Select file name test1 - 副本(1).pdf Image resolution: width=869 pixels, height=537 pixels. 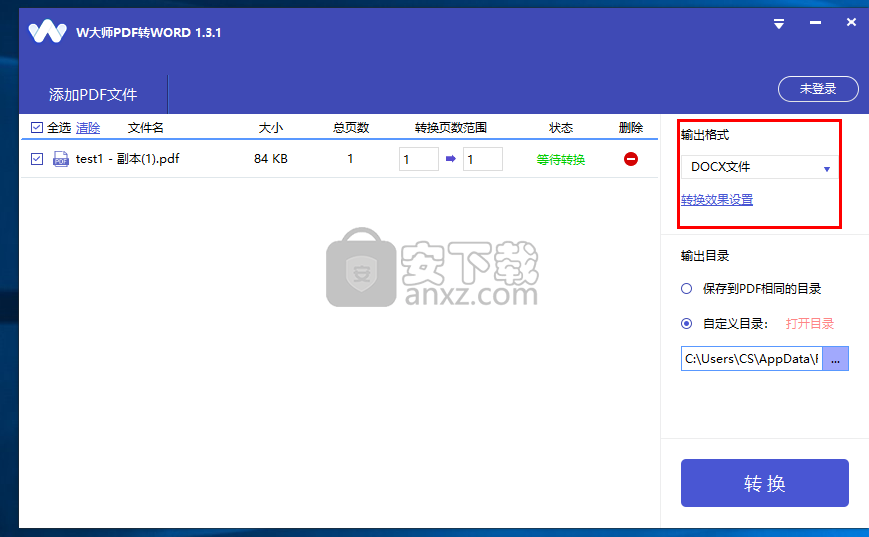click(127, 159)
